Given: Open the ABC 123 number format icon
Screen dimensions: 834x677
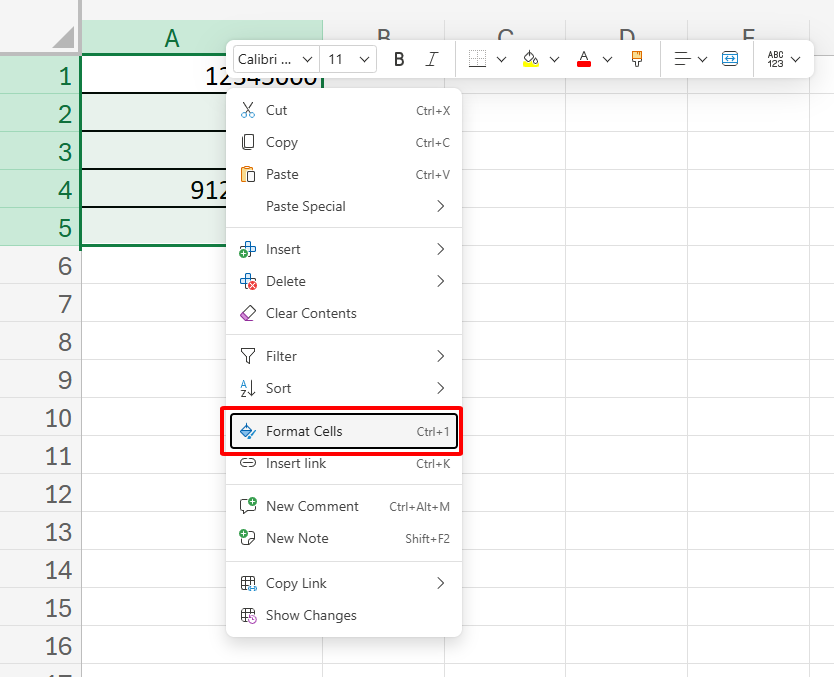Looking at the screenshot, I should [778, 59].
